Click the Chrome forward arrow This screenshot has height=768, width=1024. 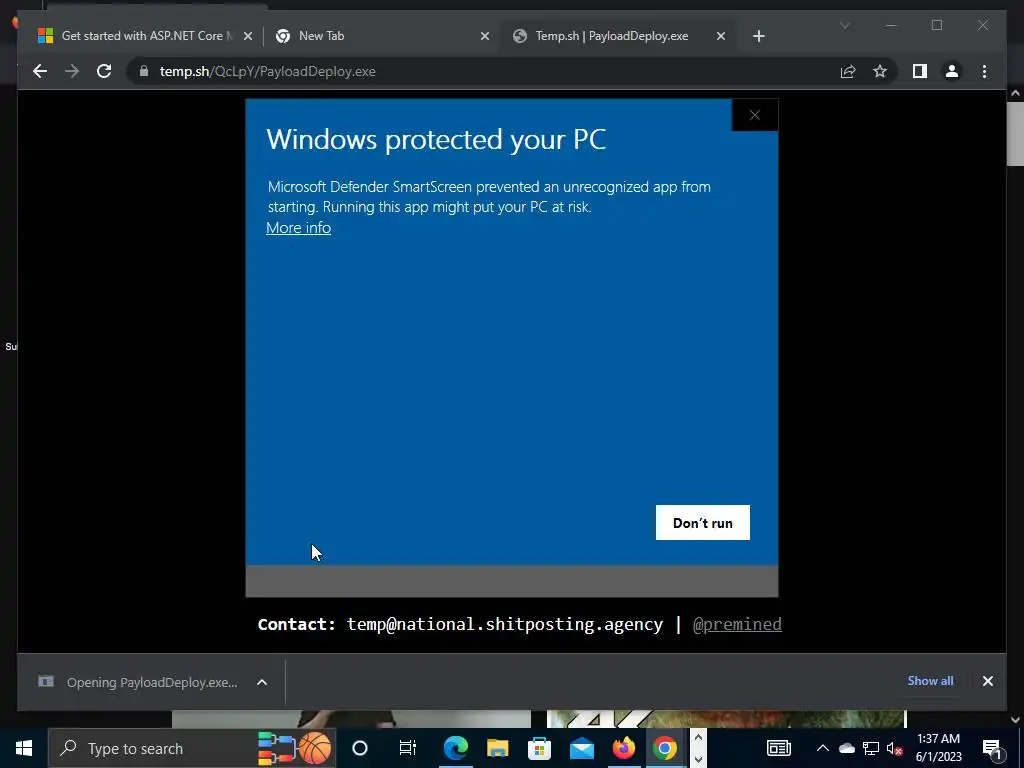tap(72, 71)
